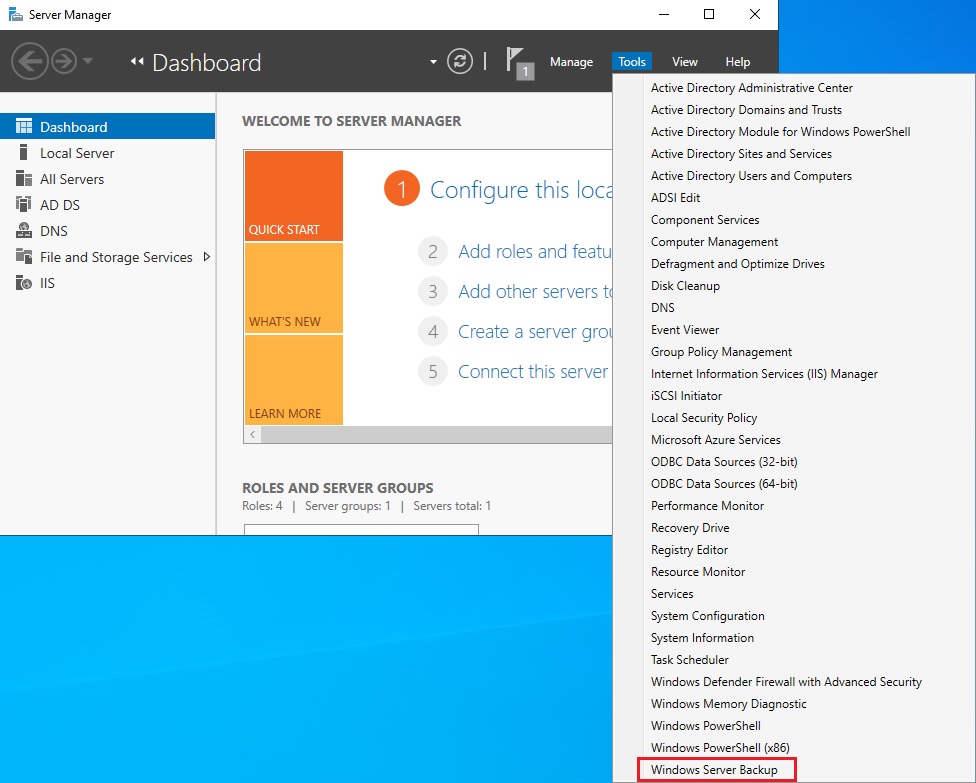The width and height of the screenshot is (976, 783).
Task: Select All Servers in the navigation pane
Action: [72, 179]
